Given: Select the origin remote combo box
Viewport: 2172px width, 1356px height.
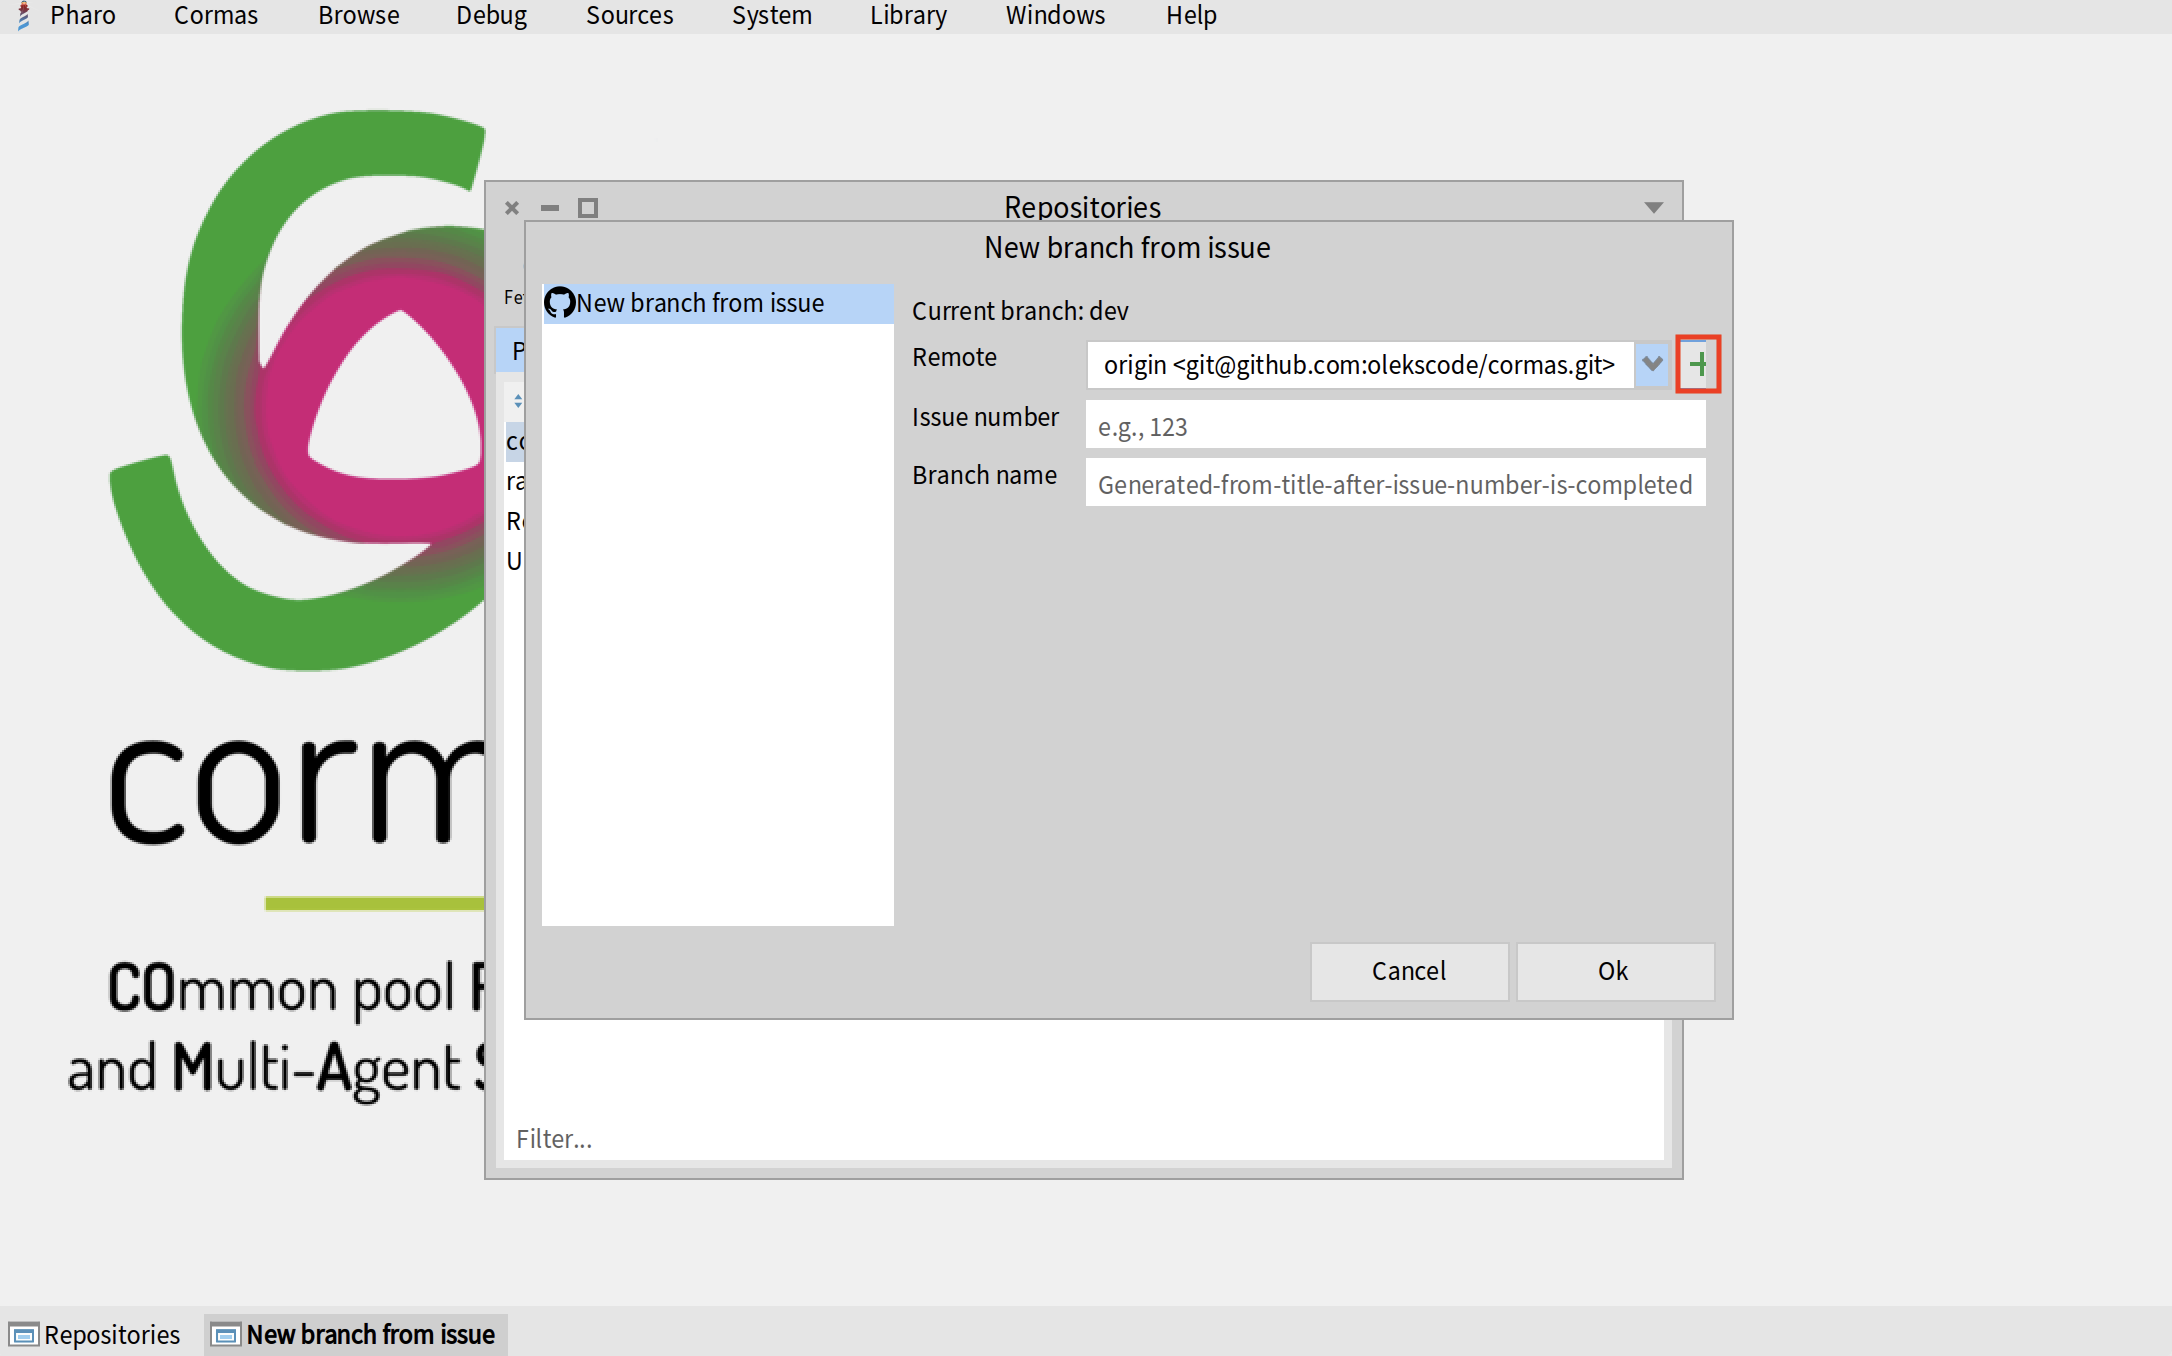Looking at the screenshot, I should (x=1358, y=364).
